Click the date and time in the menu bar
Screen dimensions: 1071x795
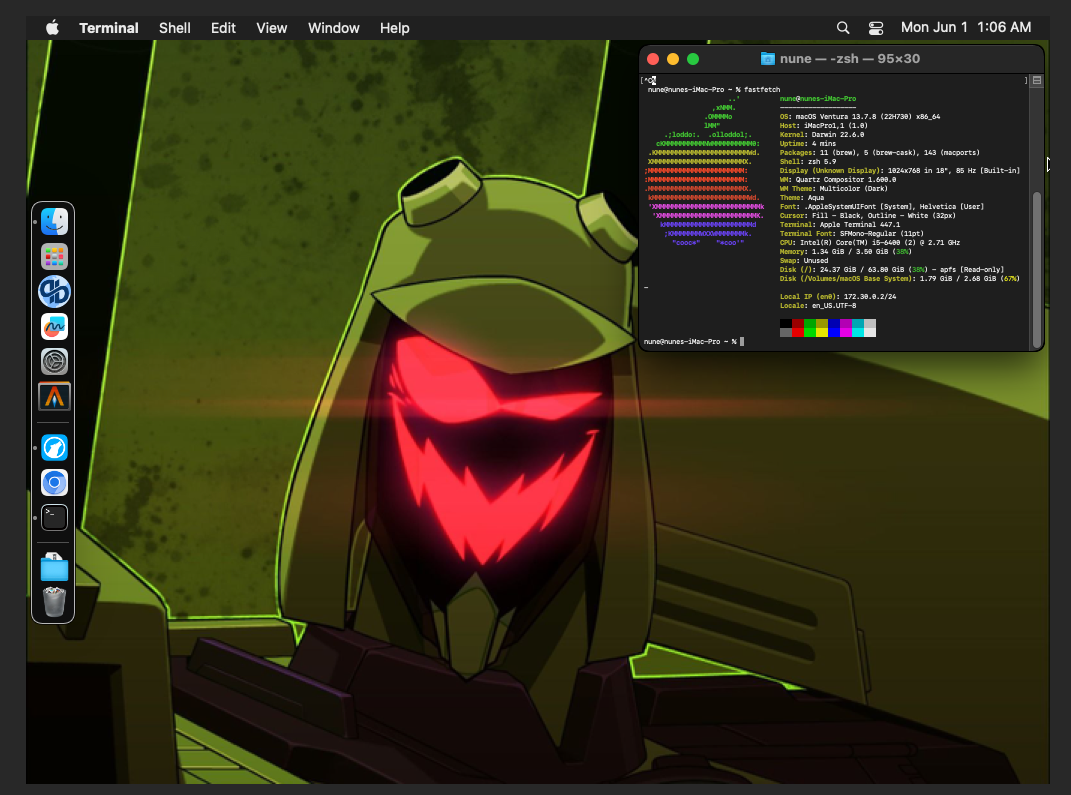(966, 27)
